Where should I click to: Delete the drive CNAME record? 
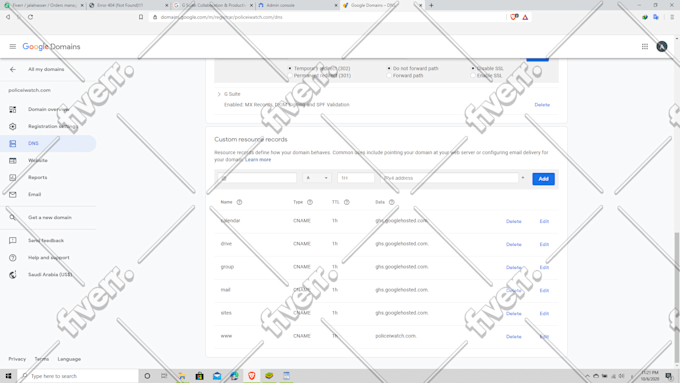(x=514, y=244)
